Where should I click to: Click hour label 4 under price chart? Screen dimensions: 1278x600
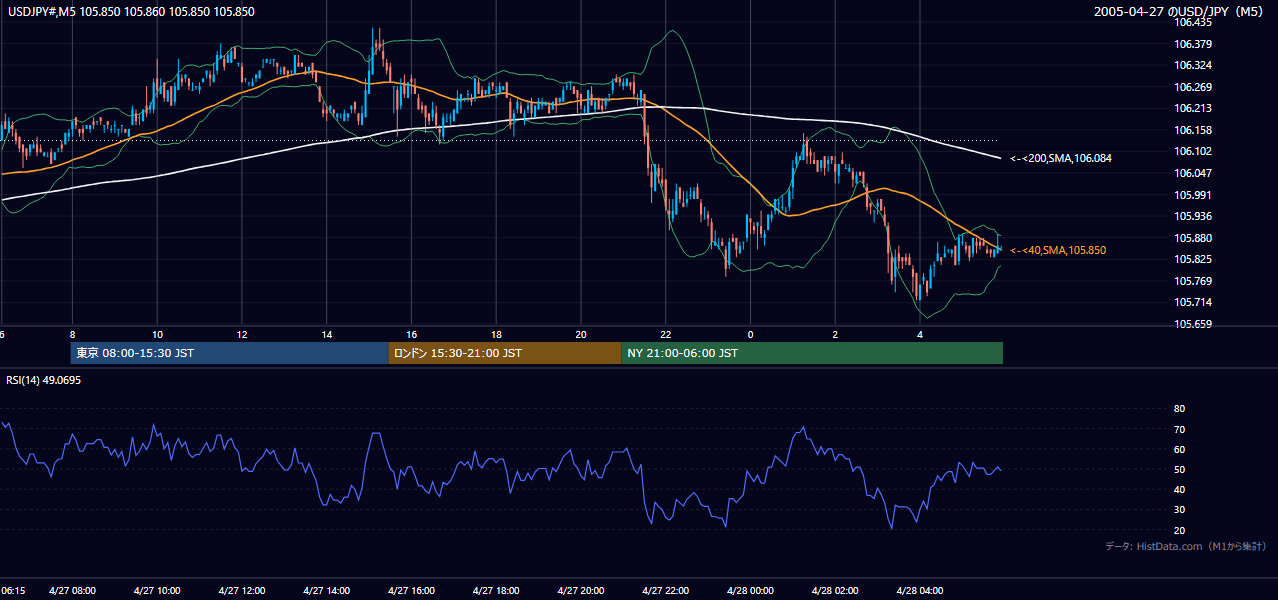point(920,335)
